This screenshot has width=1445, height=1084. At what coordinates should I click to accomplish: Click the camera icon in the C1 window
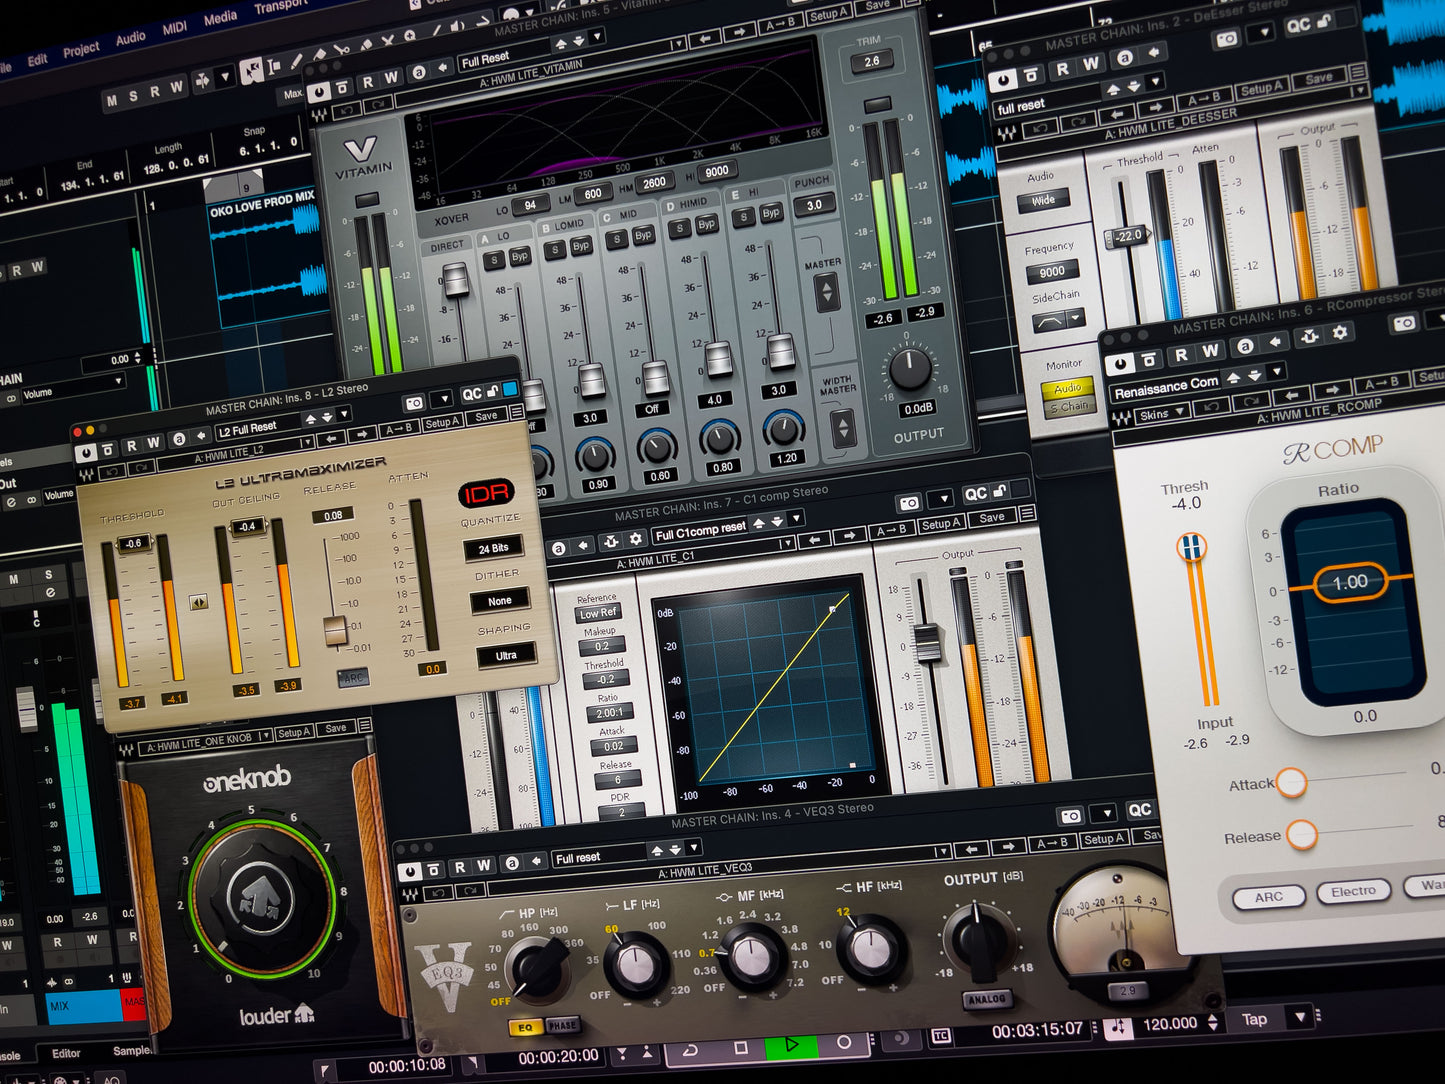[909, 503]
